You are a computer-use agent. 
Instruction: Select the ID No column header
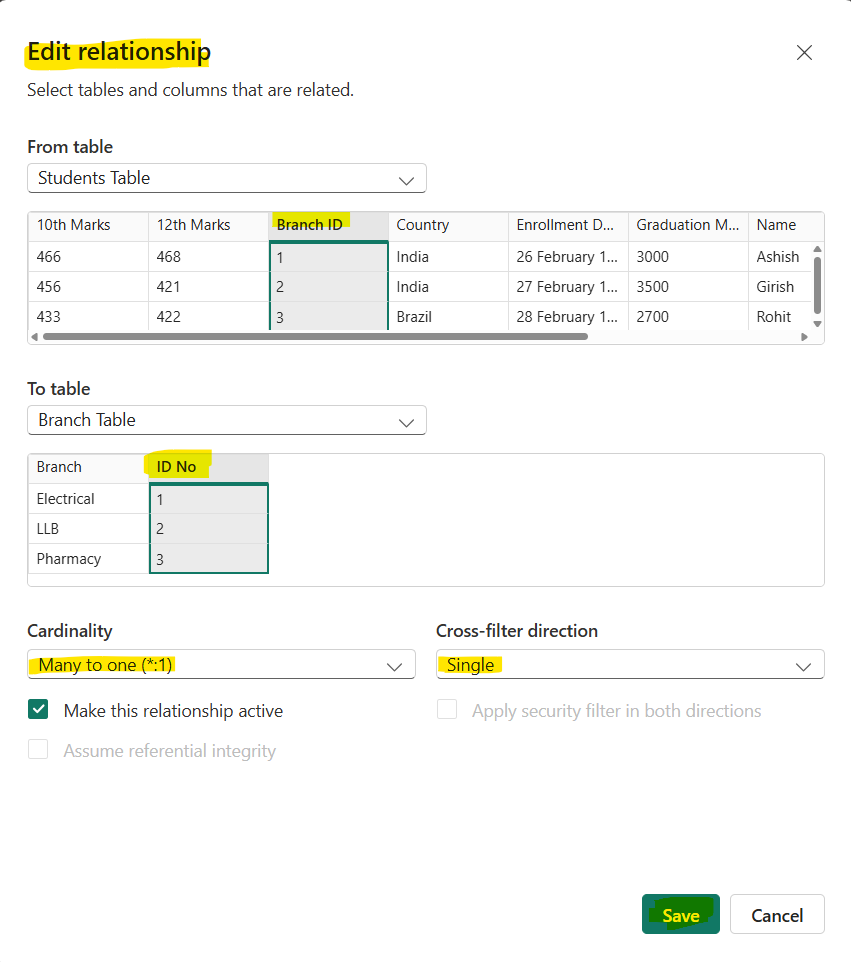(x=176, y=466)
